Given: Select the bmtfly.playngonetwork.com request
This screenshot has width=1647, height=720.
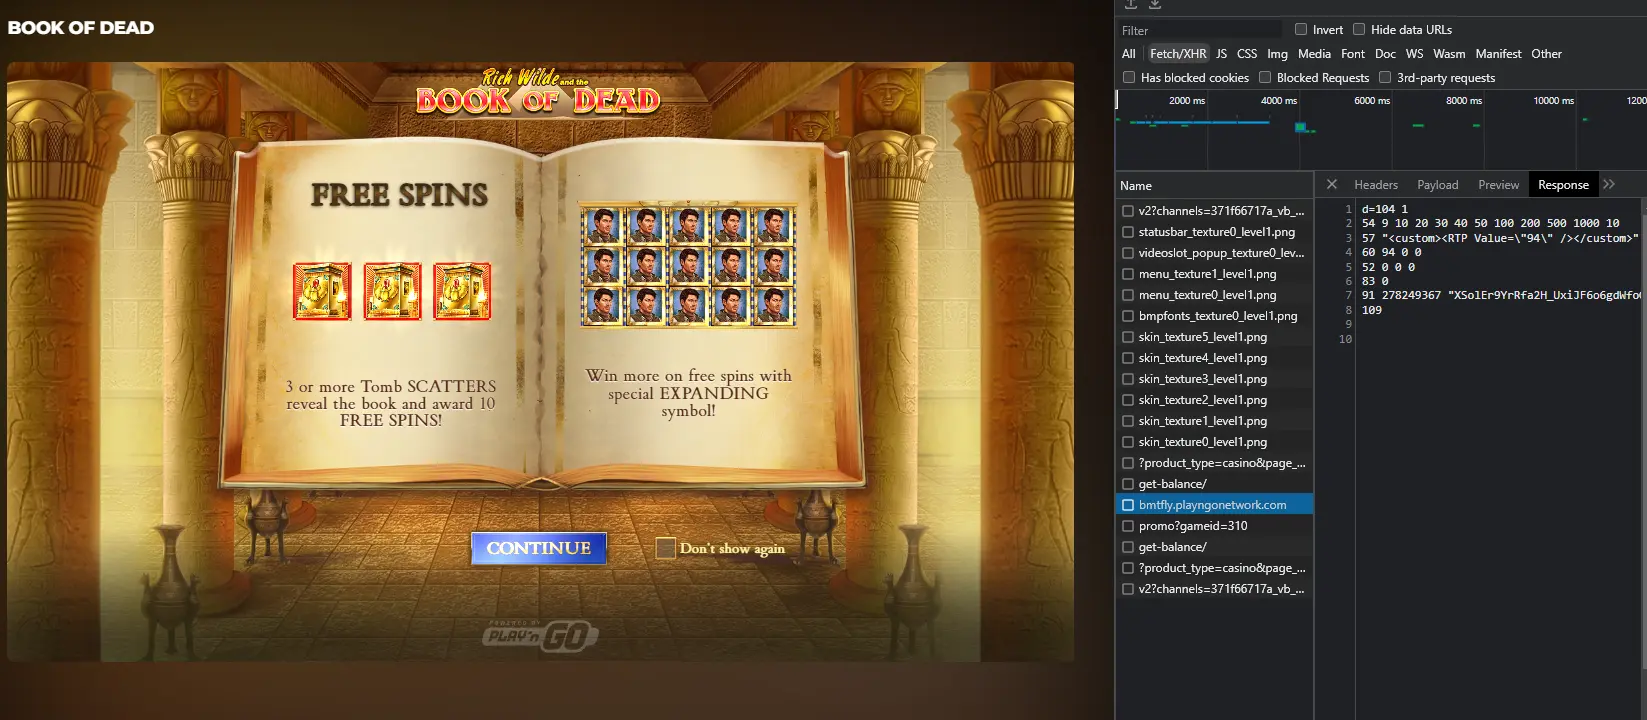Looking at the screenshot, I should coord(1214,505).
